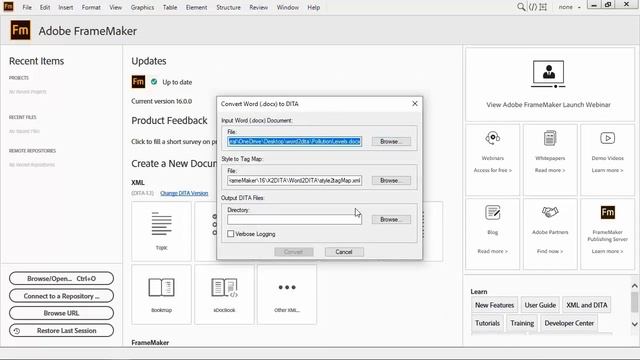Open the Element menu
The height and width of the screenshot is (360, 640).
[196, 7]
